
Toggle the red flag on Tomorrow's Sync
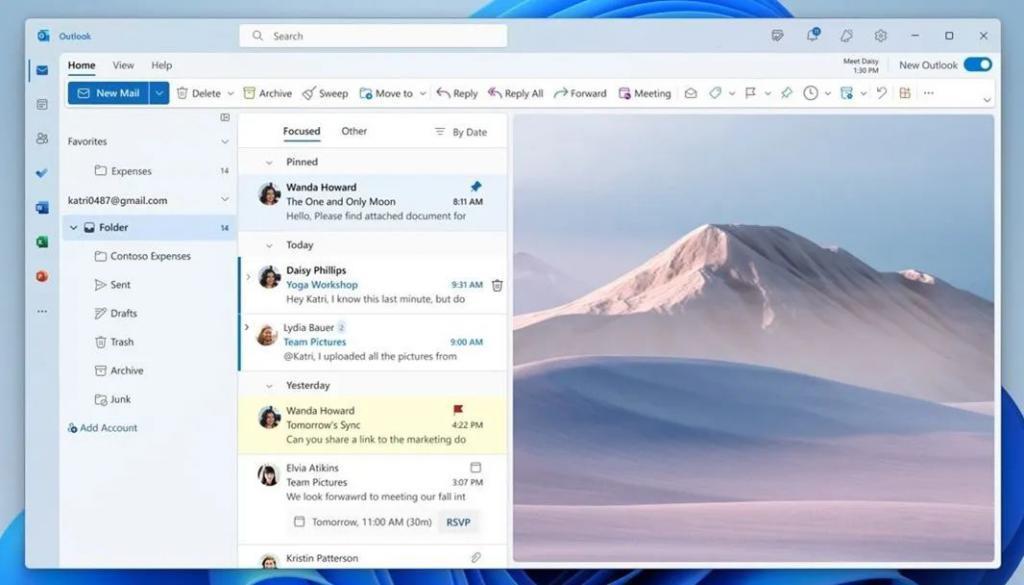point(458,410)
